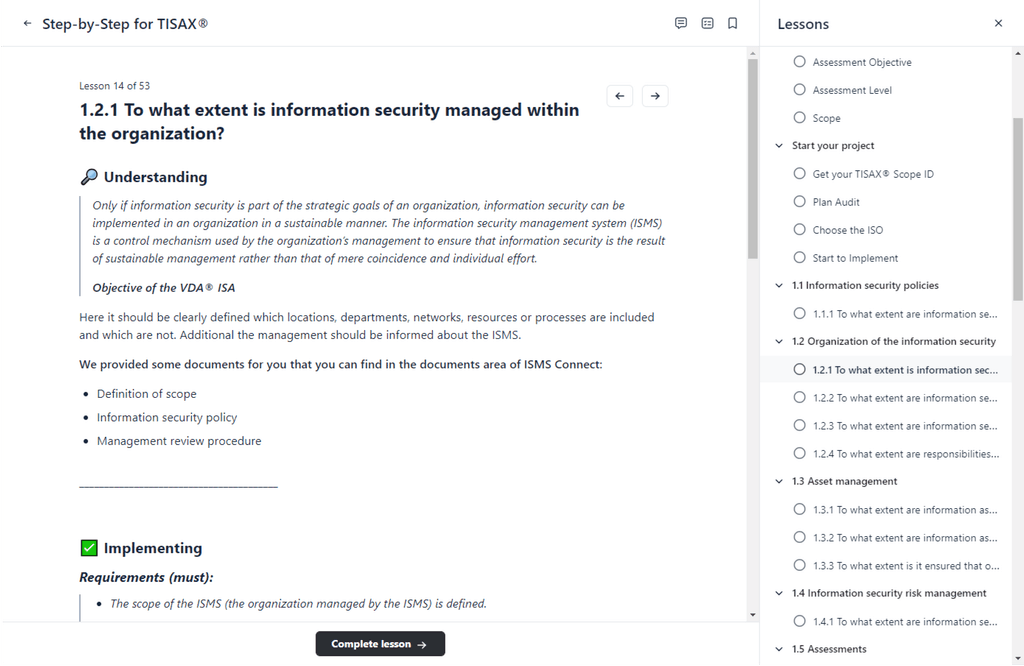Screen dimensions: 1024x666
Task: Collapse the 1.3 Asset management section
Action: (x=779, y=481)
